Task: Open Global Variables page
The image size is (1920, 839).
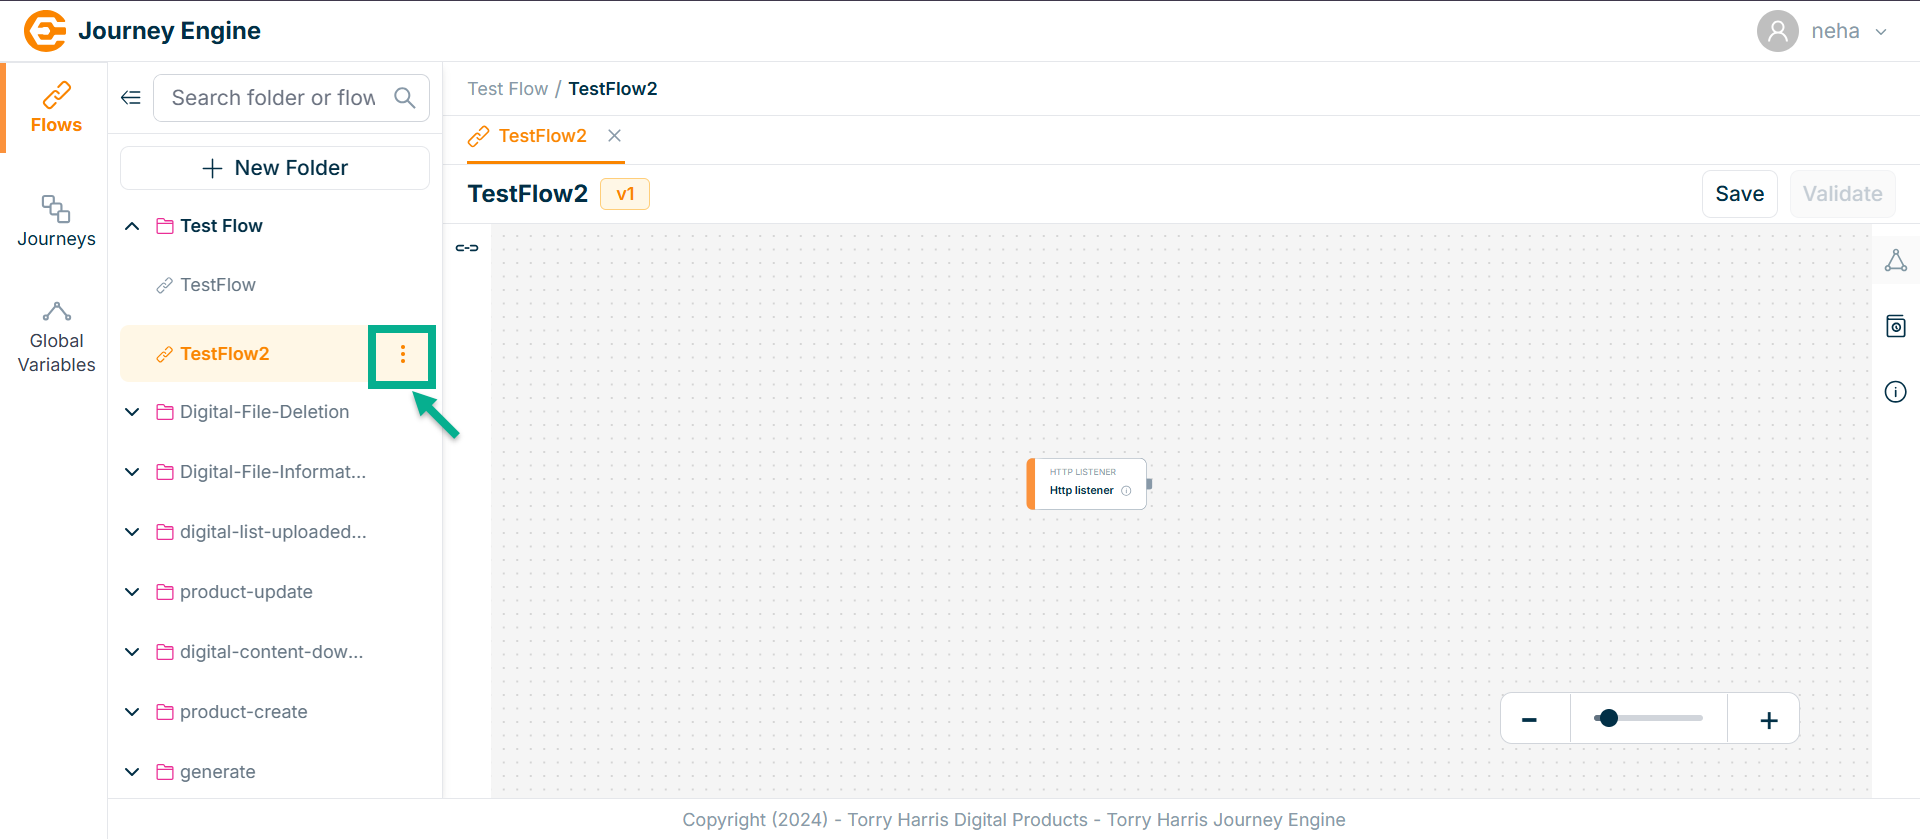Action: [x=56, y=338]
